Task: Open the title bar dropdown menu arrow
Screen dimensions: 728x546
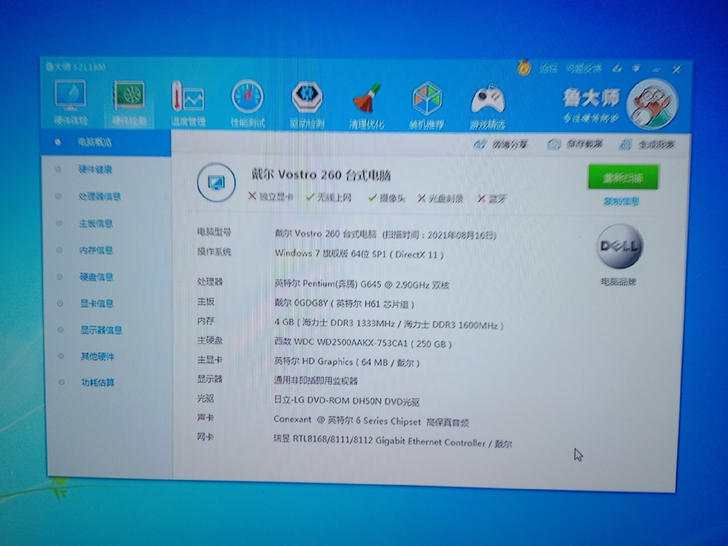Action: 636,69
